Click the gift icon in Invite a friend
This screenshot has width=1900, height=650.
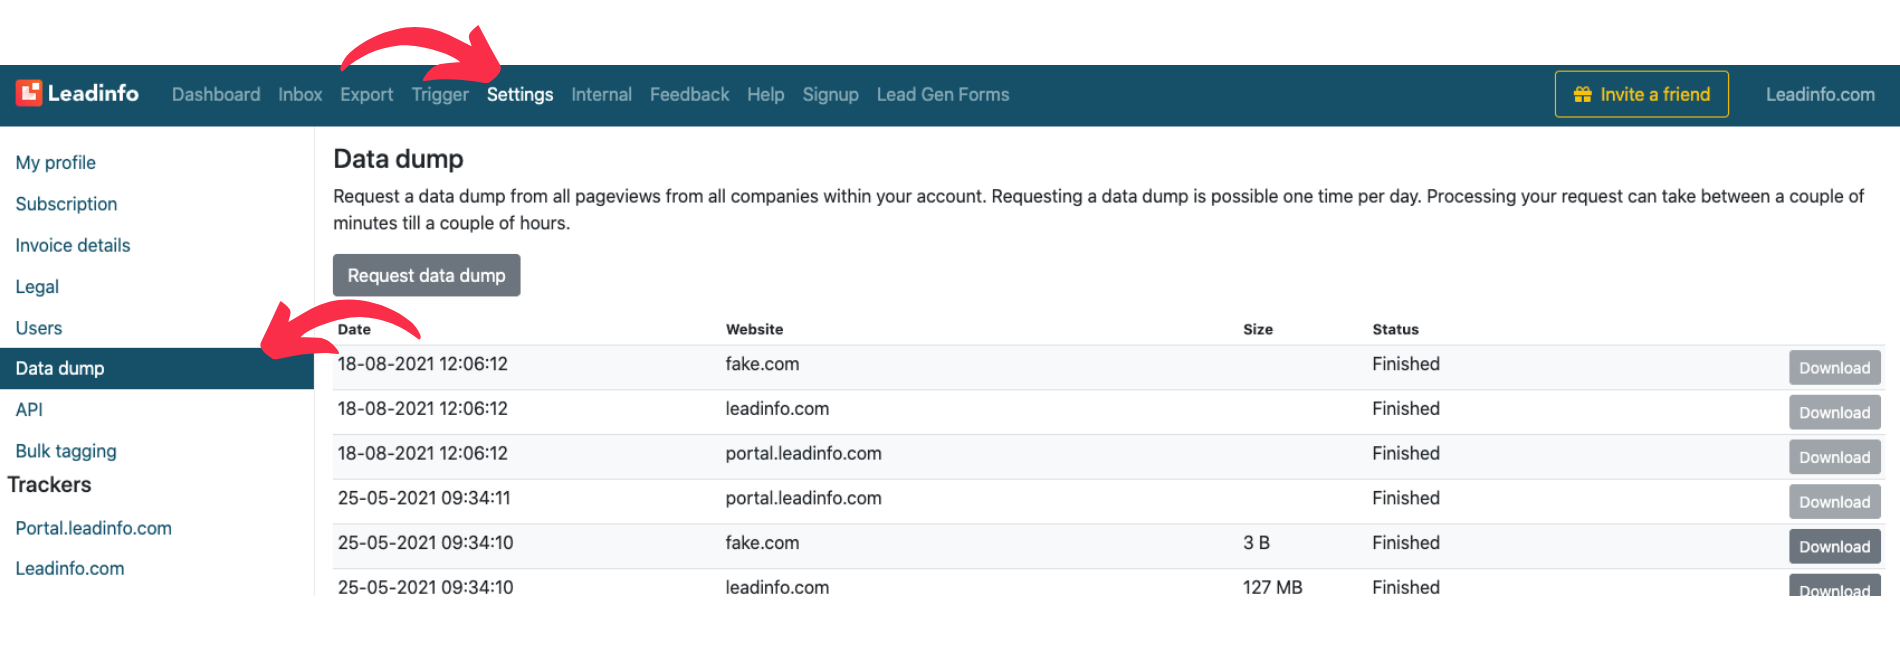[1582, 94]
